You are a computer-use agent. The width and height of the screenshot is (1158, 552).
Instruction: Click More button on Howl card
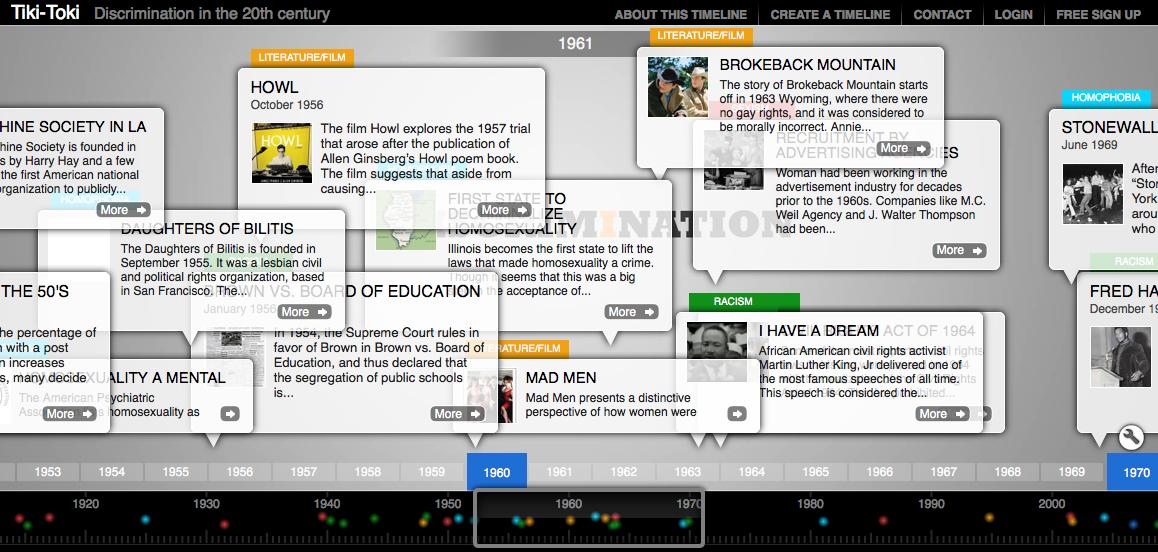(506, 210)
